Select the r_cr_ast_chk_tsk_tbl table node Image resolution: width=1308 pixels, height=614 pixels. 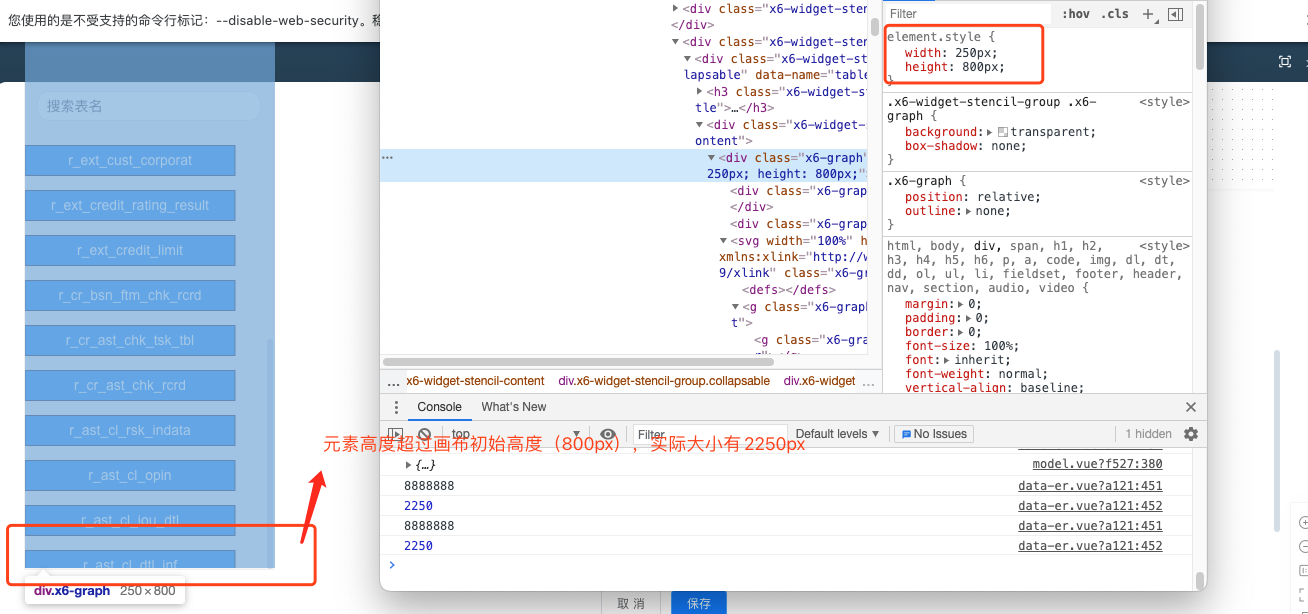(130, 340)
